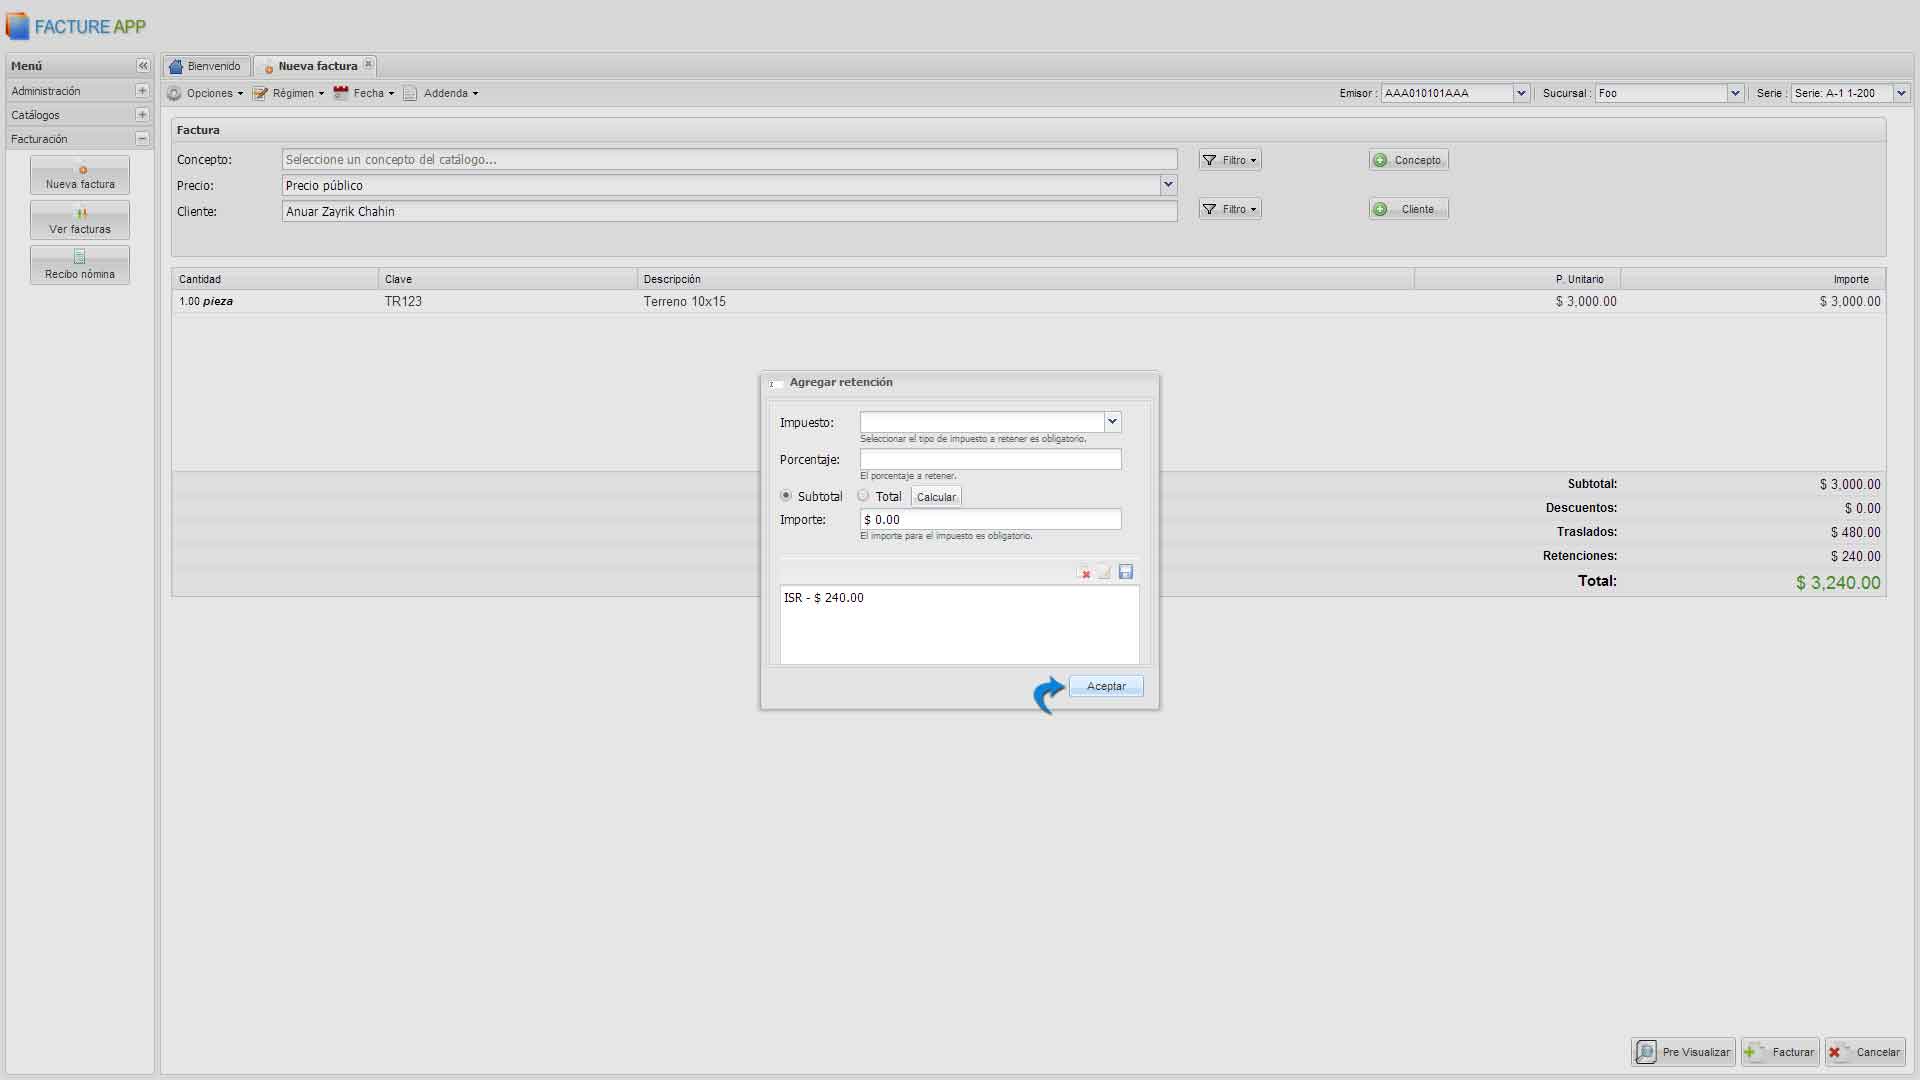Select the Subtotal radio option

(786, 496)
